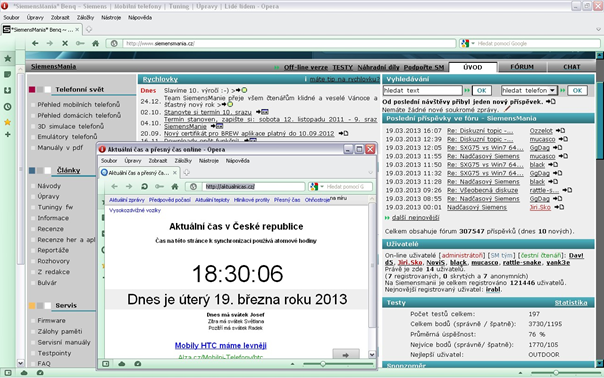
Task: Click OK button next to hledat text
Action: coord(482,91)
